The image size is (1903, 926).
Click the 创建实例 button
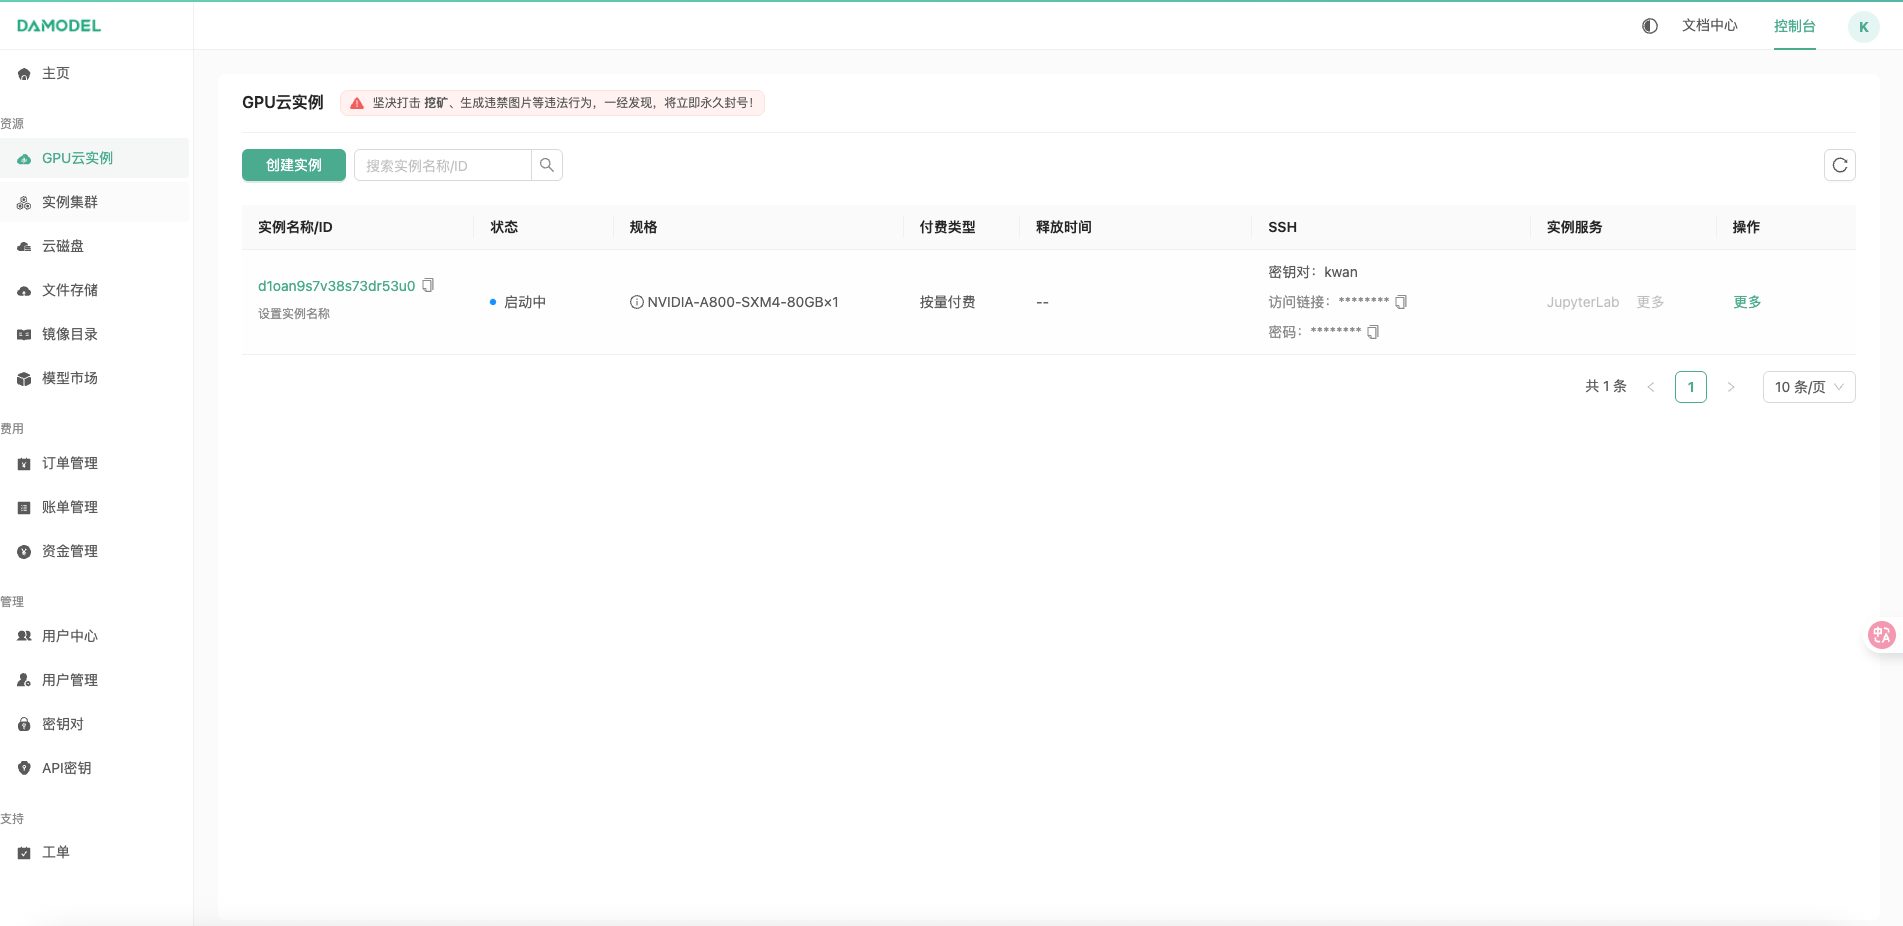(x=294, y=165)
